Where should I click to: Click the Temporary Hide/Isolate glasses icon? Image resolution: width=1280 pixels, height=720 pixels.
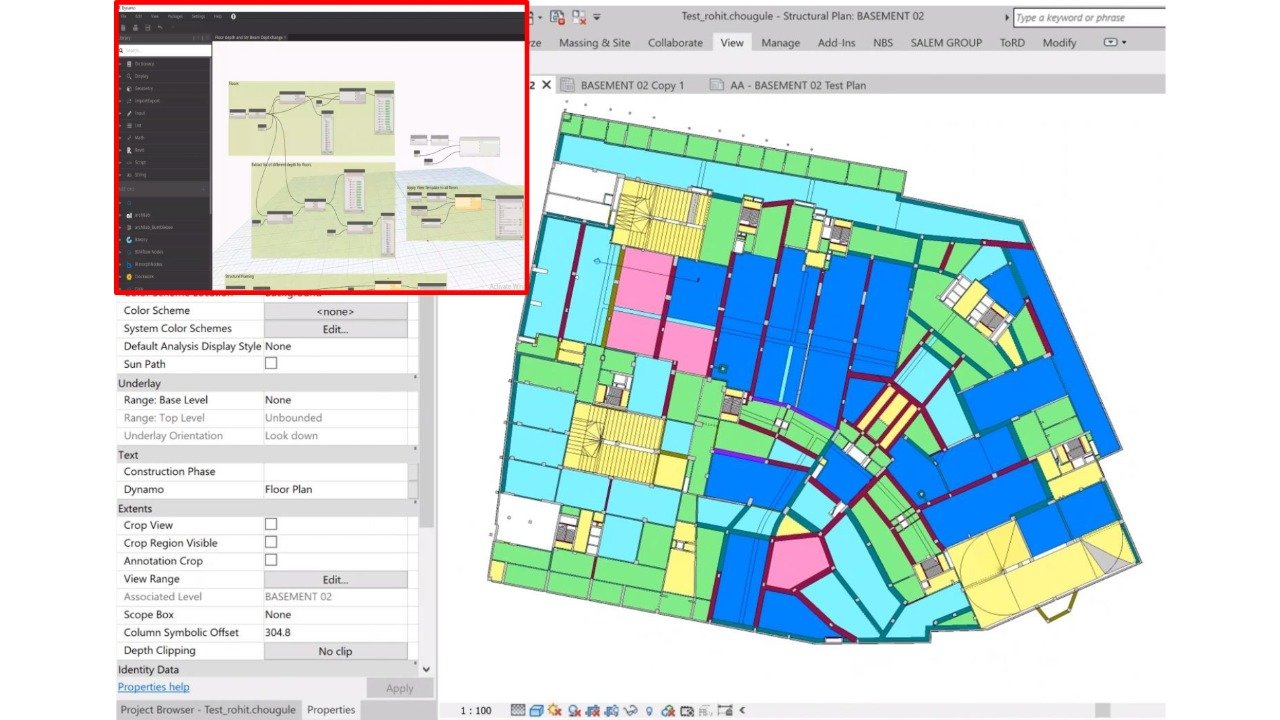630,711
